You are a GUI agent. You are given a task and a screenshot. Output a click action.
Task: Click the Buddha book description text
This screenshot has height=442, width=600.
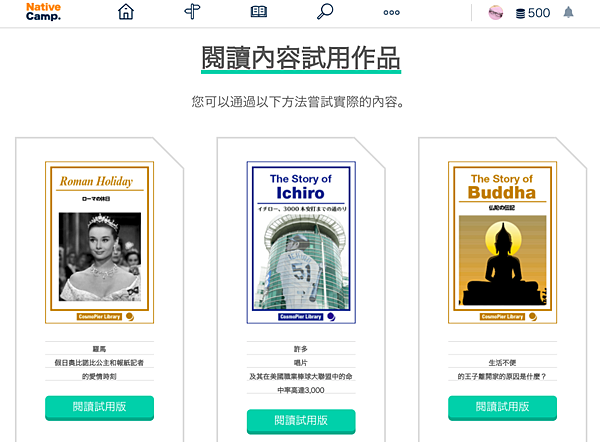(x=502, y=369)
